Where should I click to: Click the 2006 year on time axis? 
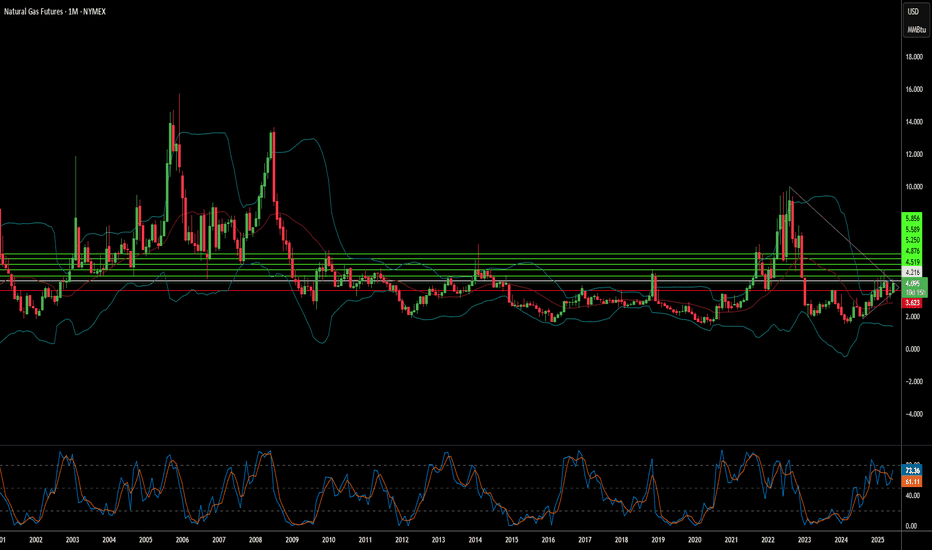click(182, 540)
